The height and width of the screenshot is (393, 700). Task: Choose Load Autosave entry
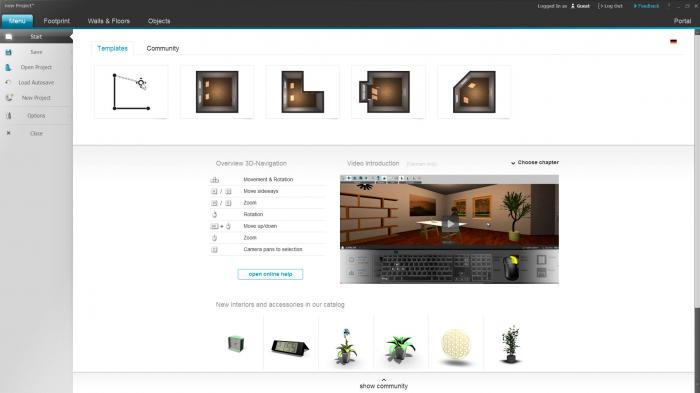(36, 83)
